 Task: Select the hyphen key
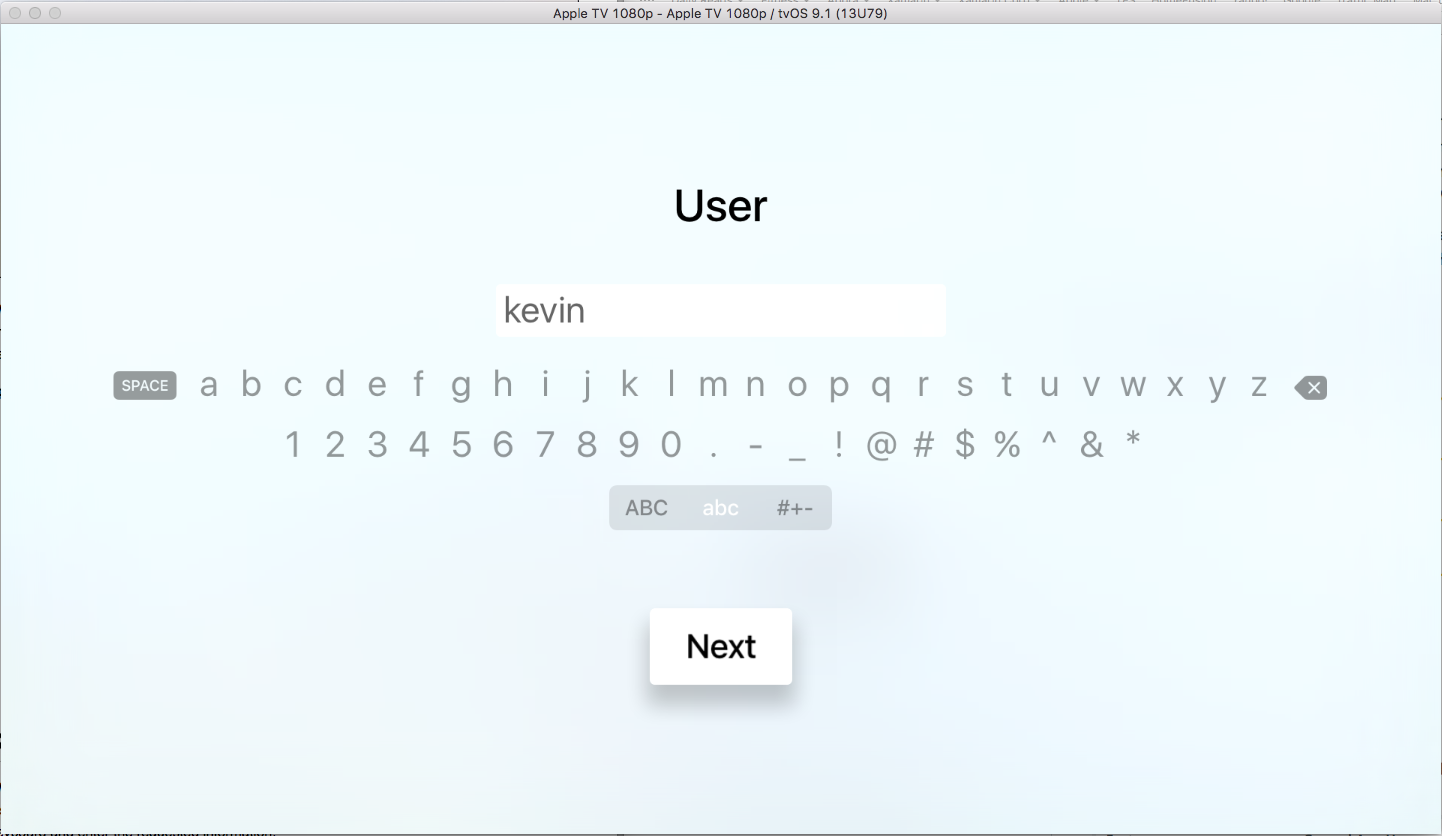(x=755, y=447)
